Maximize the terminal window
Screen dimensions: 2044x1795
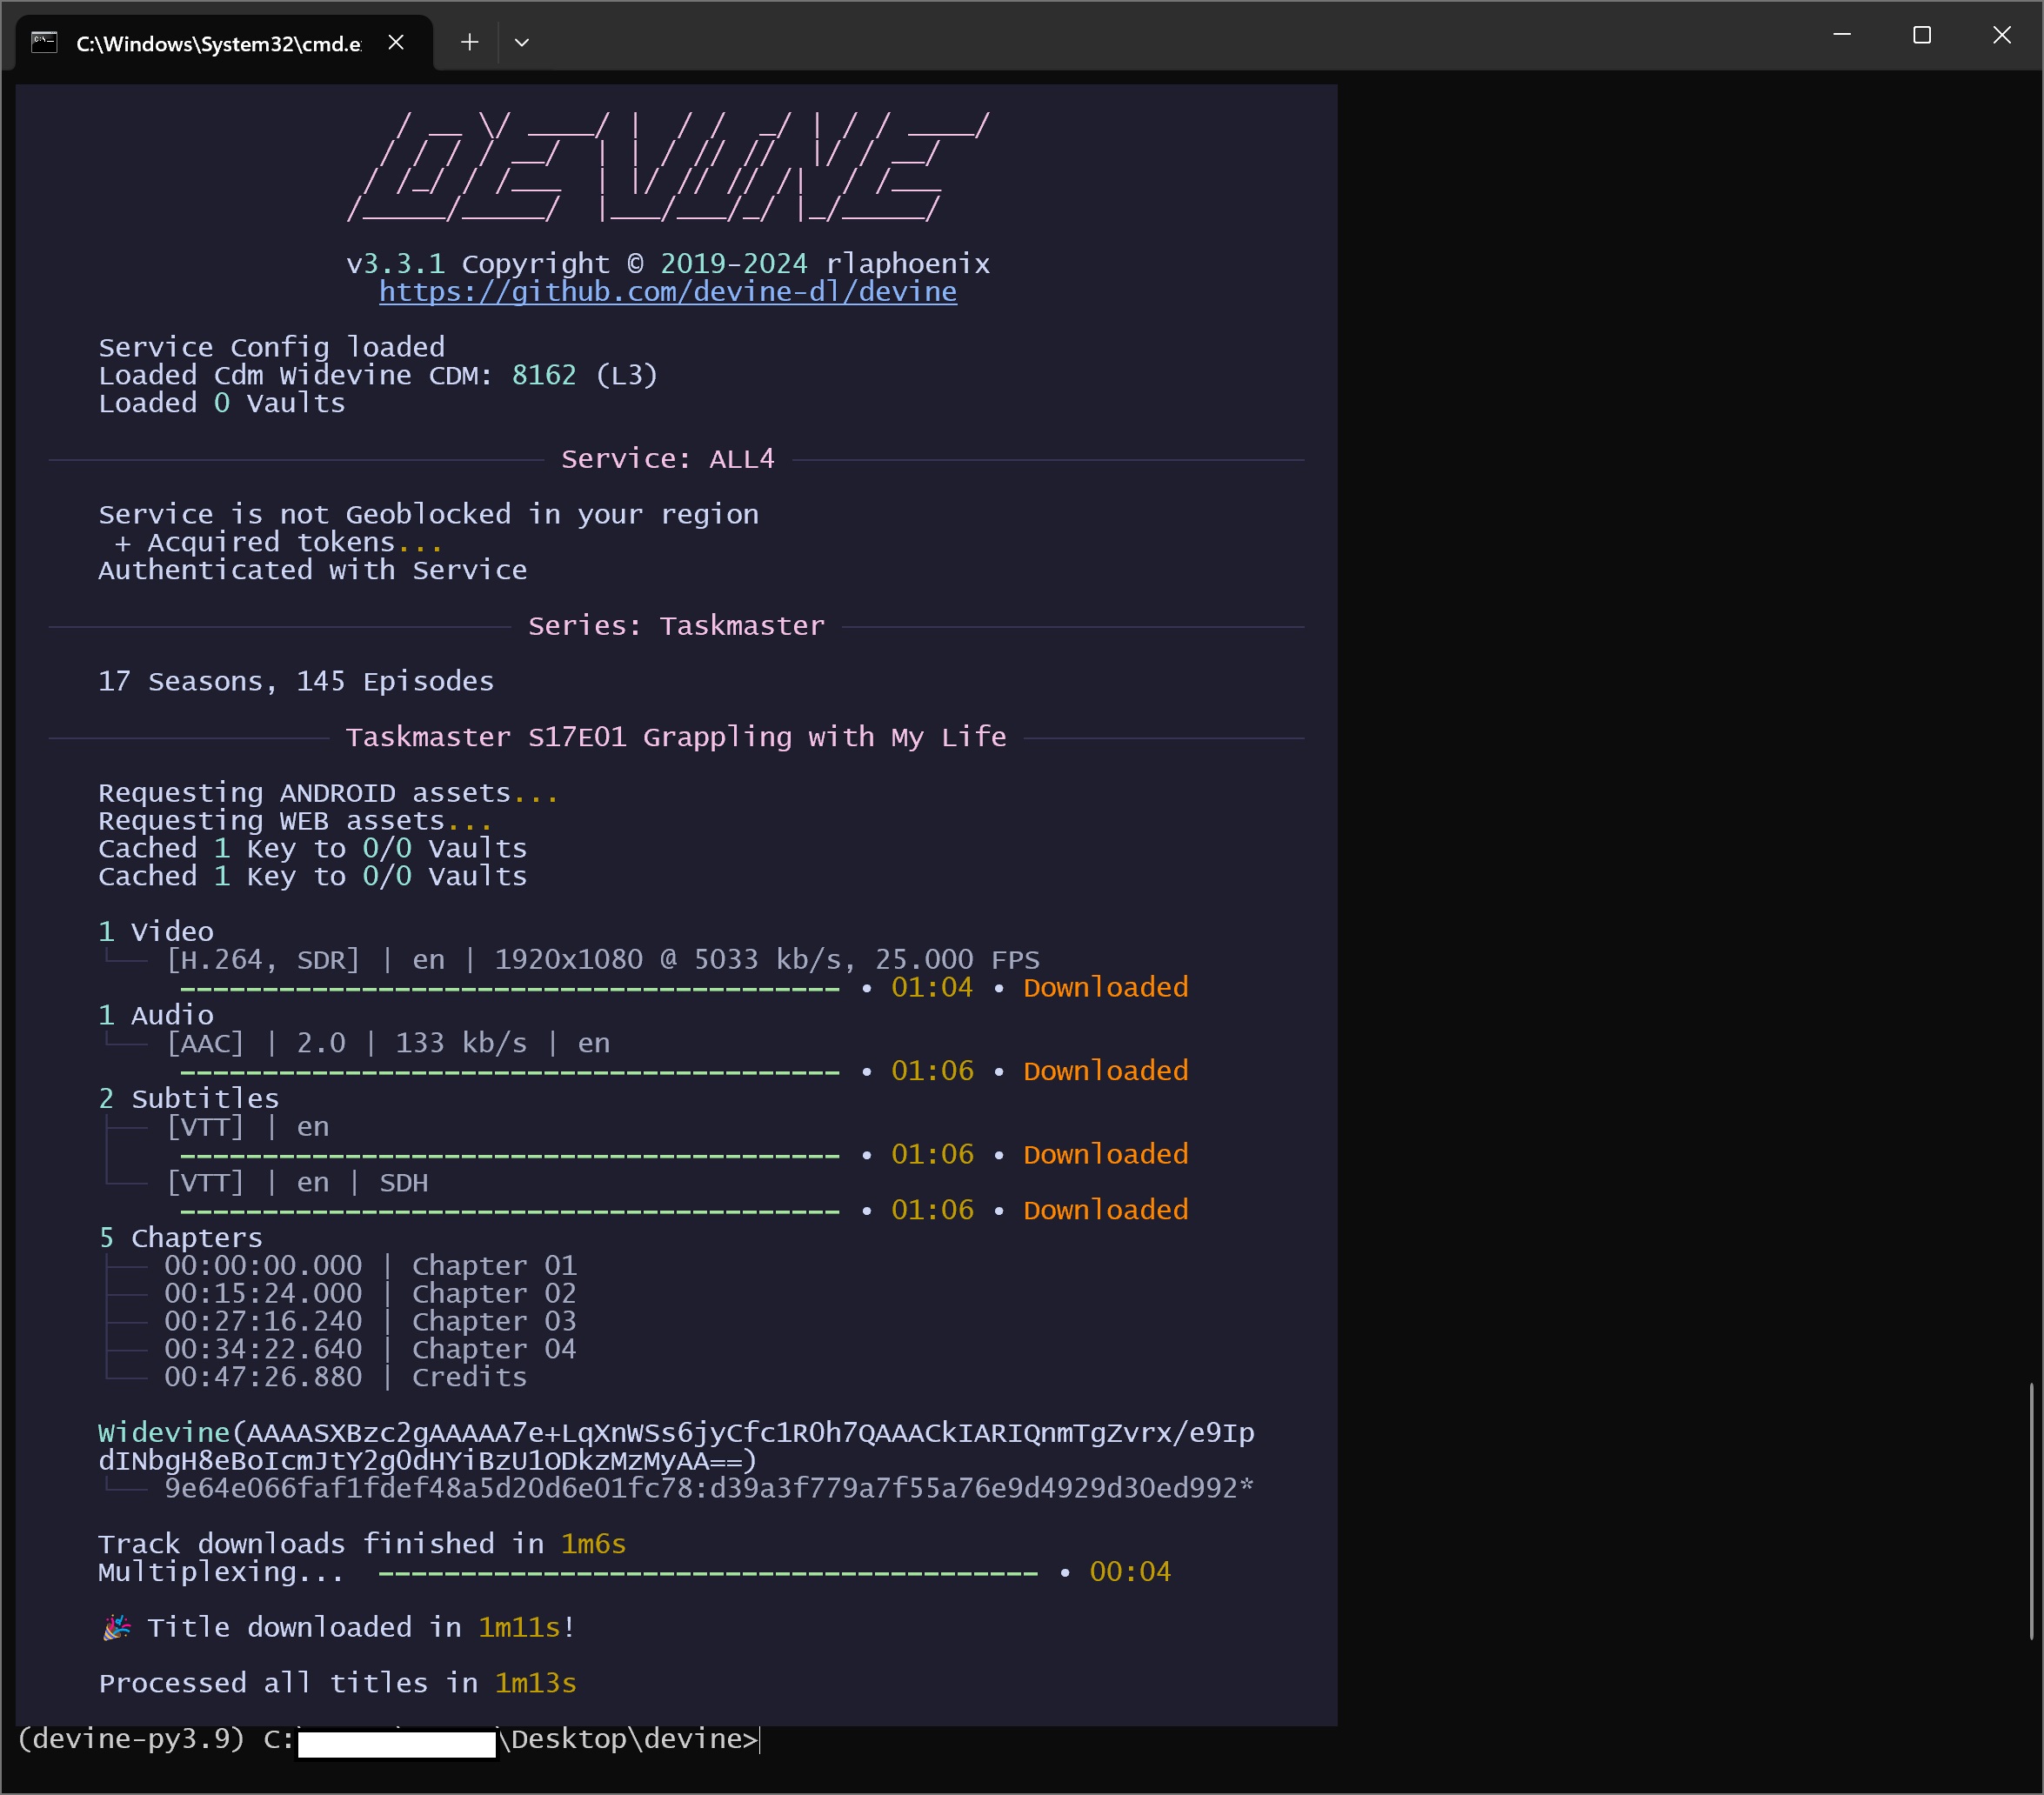tap(1921, 35)
